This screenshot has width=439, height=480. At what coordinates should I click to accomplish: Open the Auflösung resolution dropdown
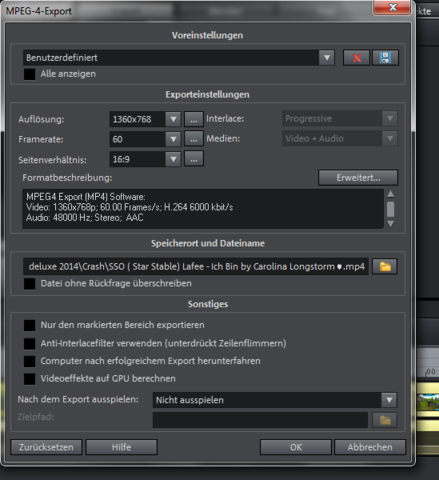tap(173, 119)
